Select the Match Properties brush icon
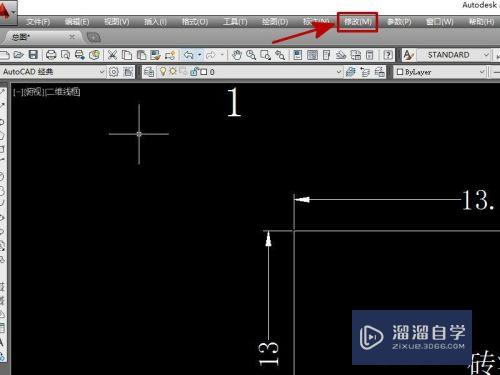This screenshot has height=375, width=500. pos(155,55)
